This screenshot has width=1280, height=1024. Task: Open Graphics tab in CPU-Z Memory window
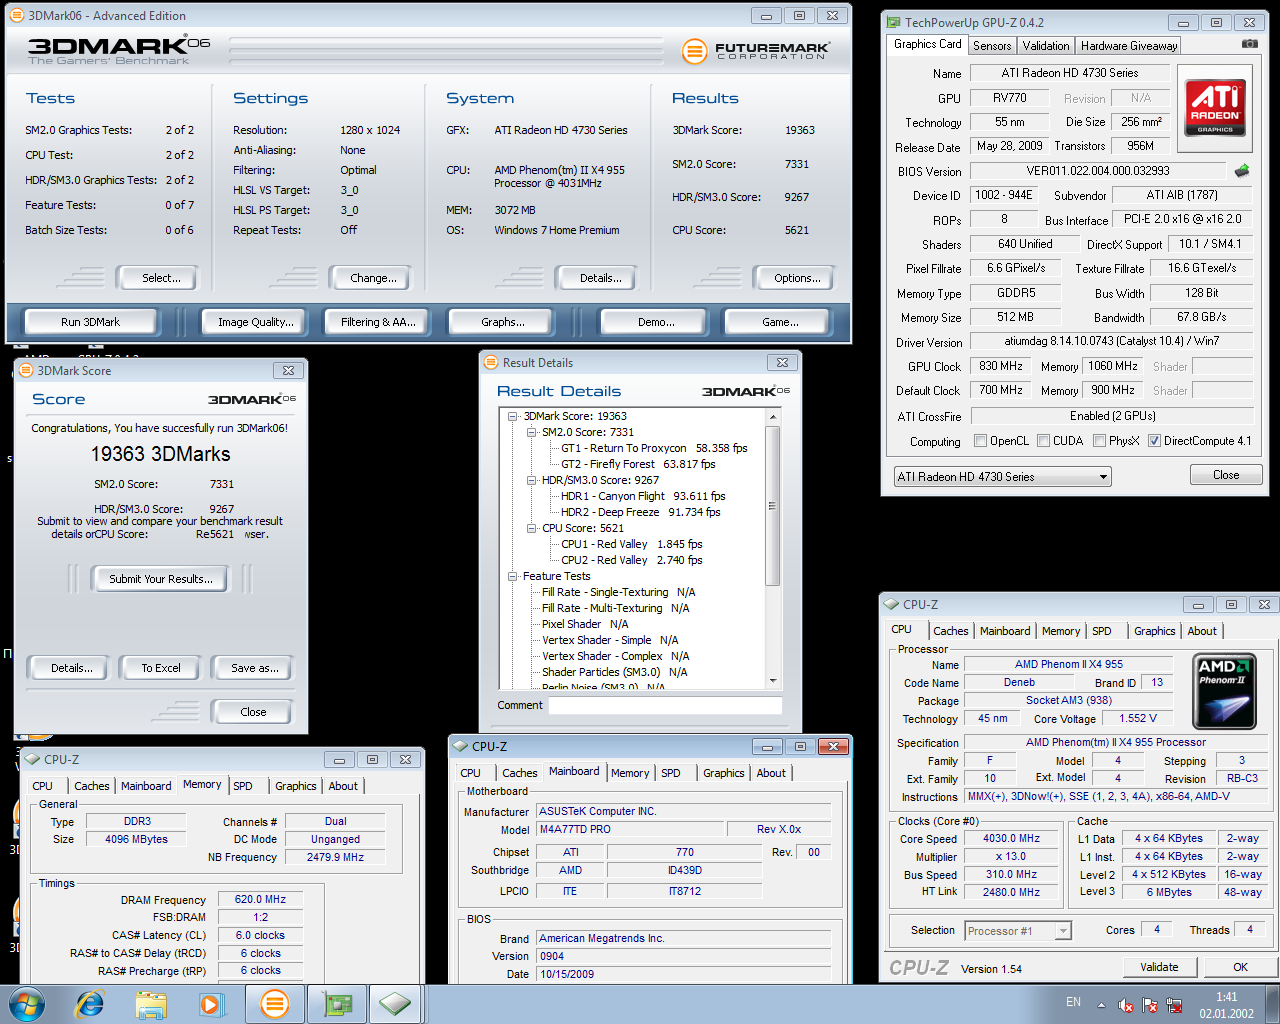(x=296, y=786)
